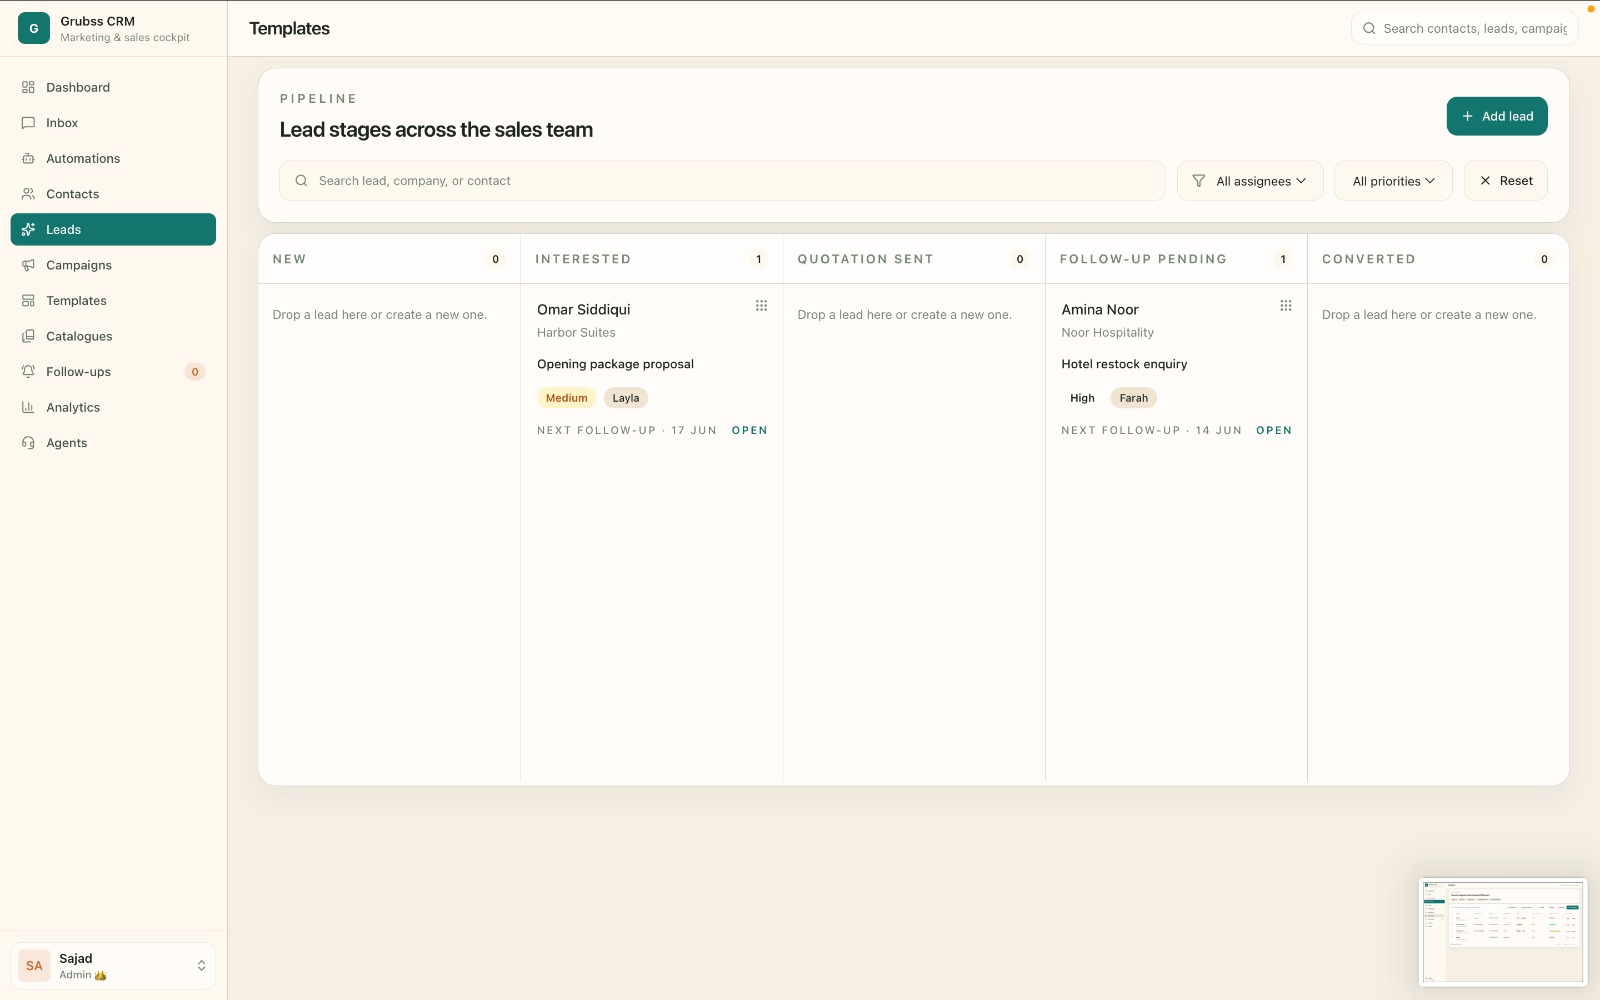This screenshot has width=1600, height=1000.
Task: Focus the search contacts, leads, campaigns field
Action: click(1464, 28)
